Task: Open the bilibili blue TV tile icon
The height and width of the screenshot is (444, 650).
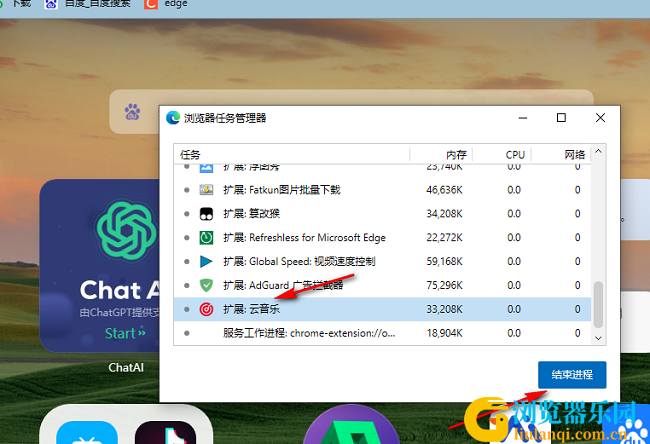Action: (x=87, y=432)
